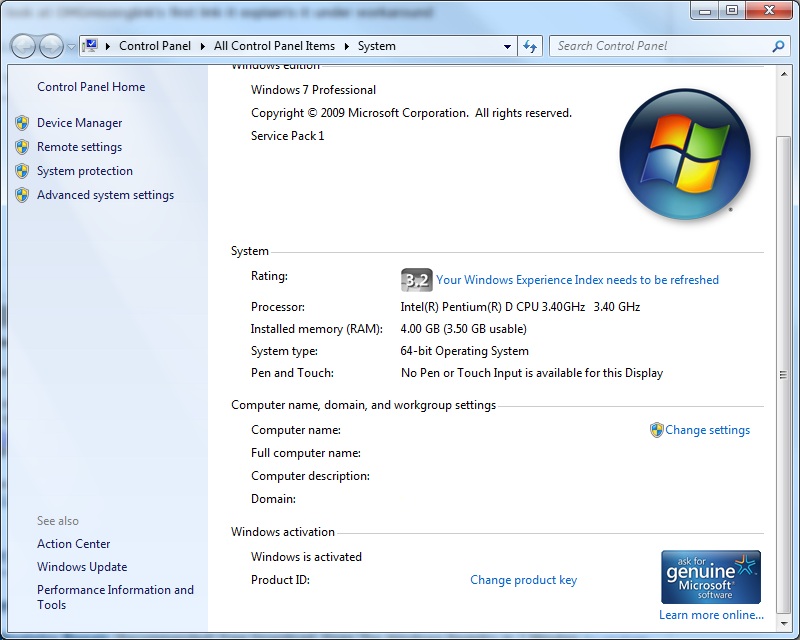The width and height of the screenshot is (800, 640).
Task: Open Remote settings
Action: pyautogui.click(x=80, y=147)
